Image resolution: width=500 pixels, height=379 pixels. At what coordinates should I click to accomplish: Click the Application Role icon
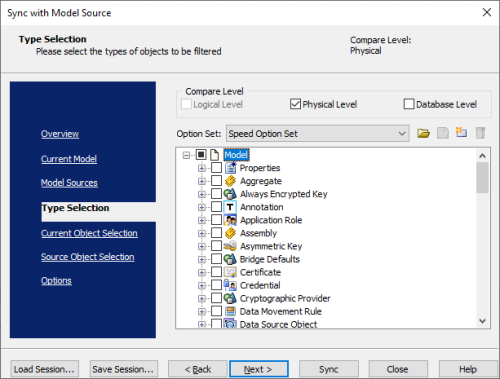tap(230, 220)
